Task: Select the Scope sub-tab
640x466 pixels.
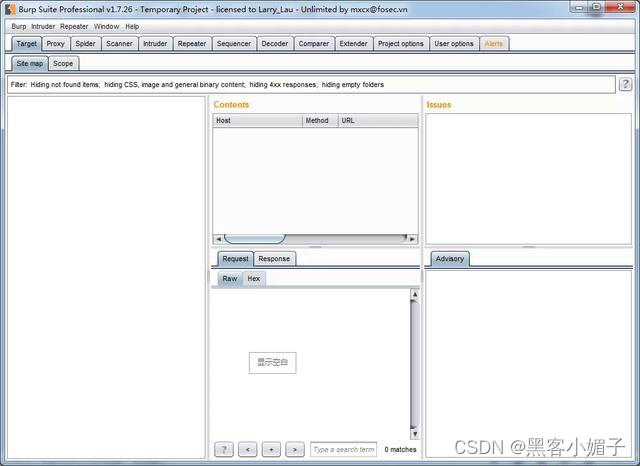Action: (63, 64)
